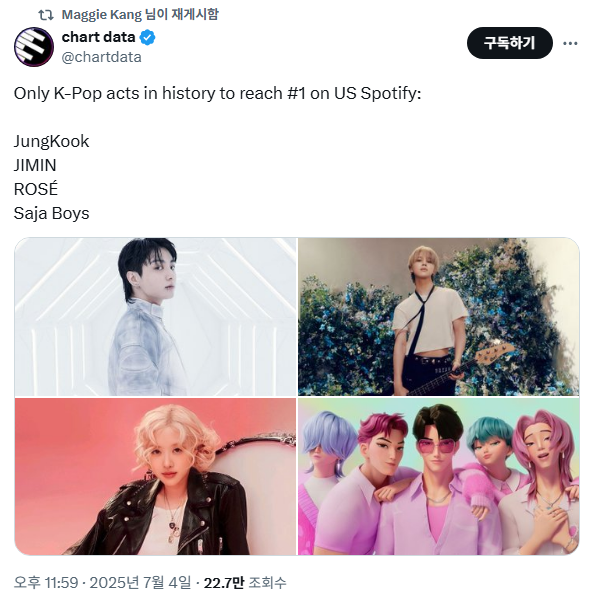Open the @chartdata handle link
Image resolution: width=591 pixels, height=603 pixels.
tap(102, 57)
